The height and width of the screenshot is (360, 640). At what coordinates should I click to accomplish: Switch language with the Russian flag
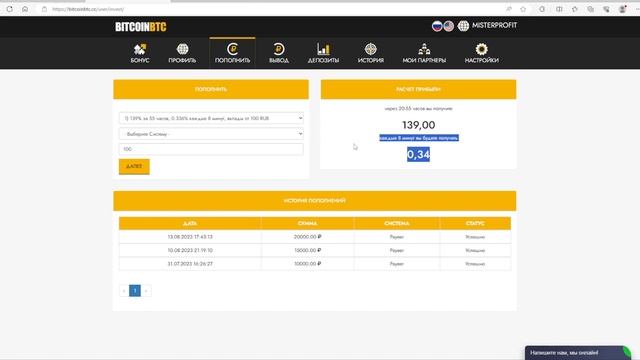pyautogui.click(x=437, y=26)
